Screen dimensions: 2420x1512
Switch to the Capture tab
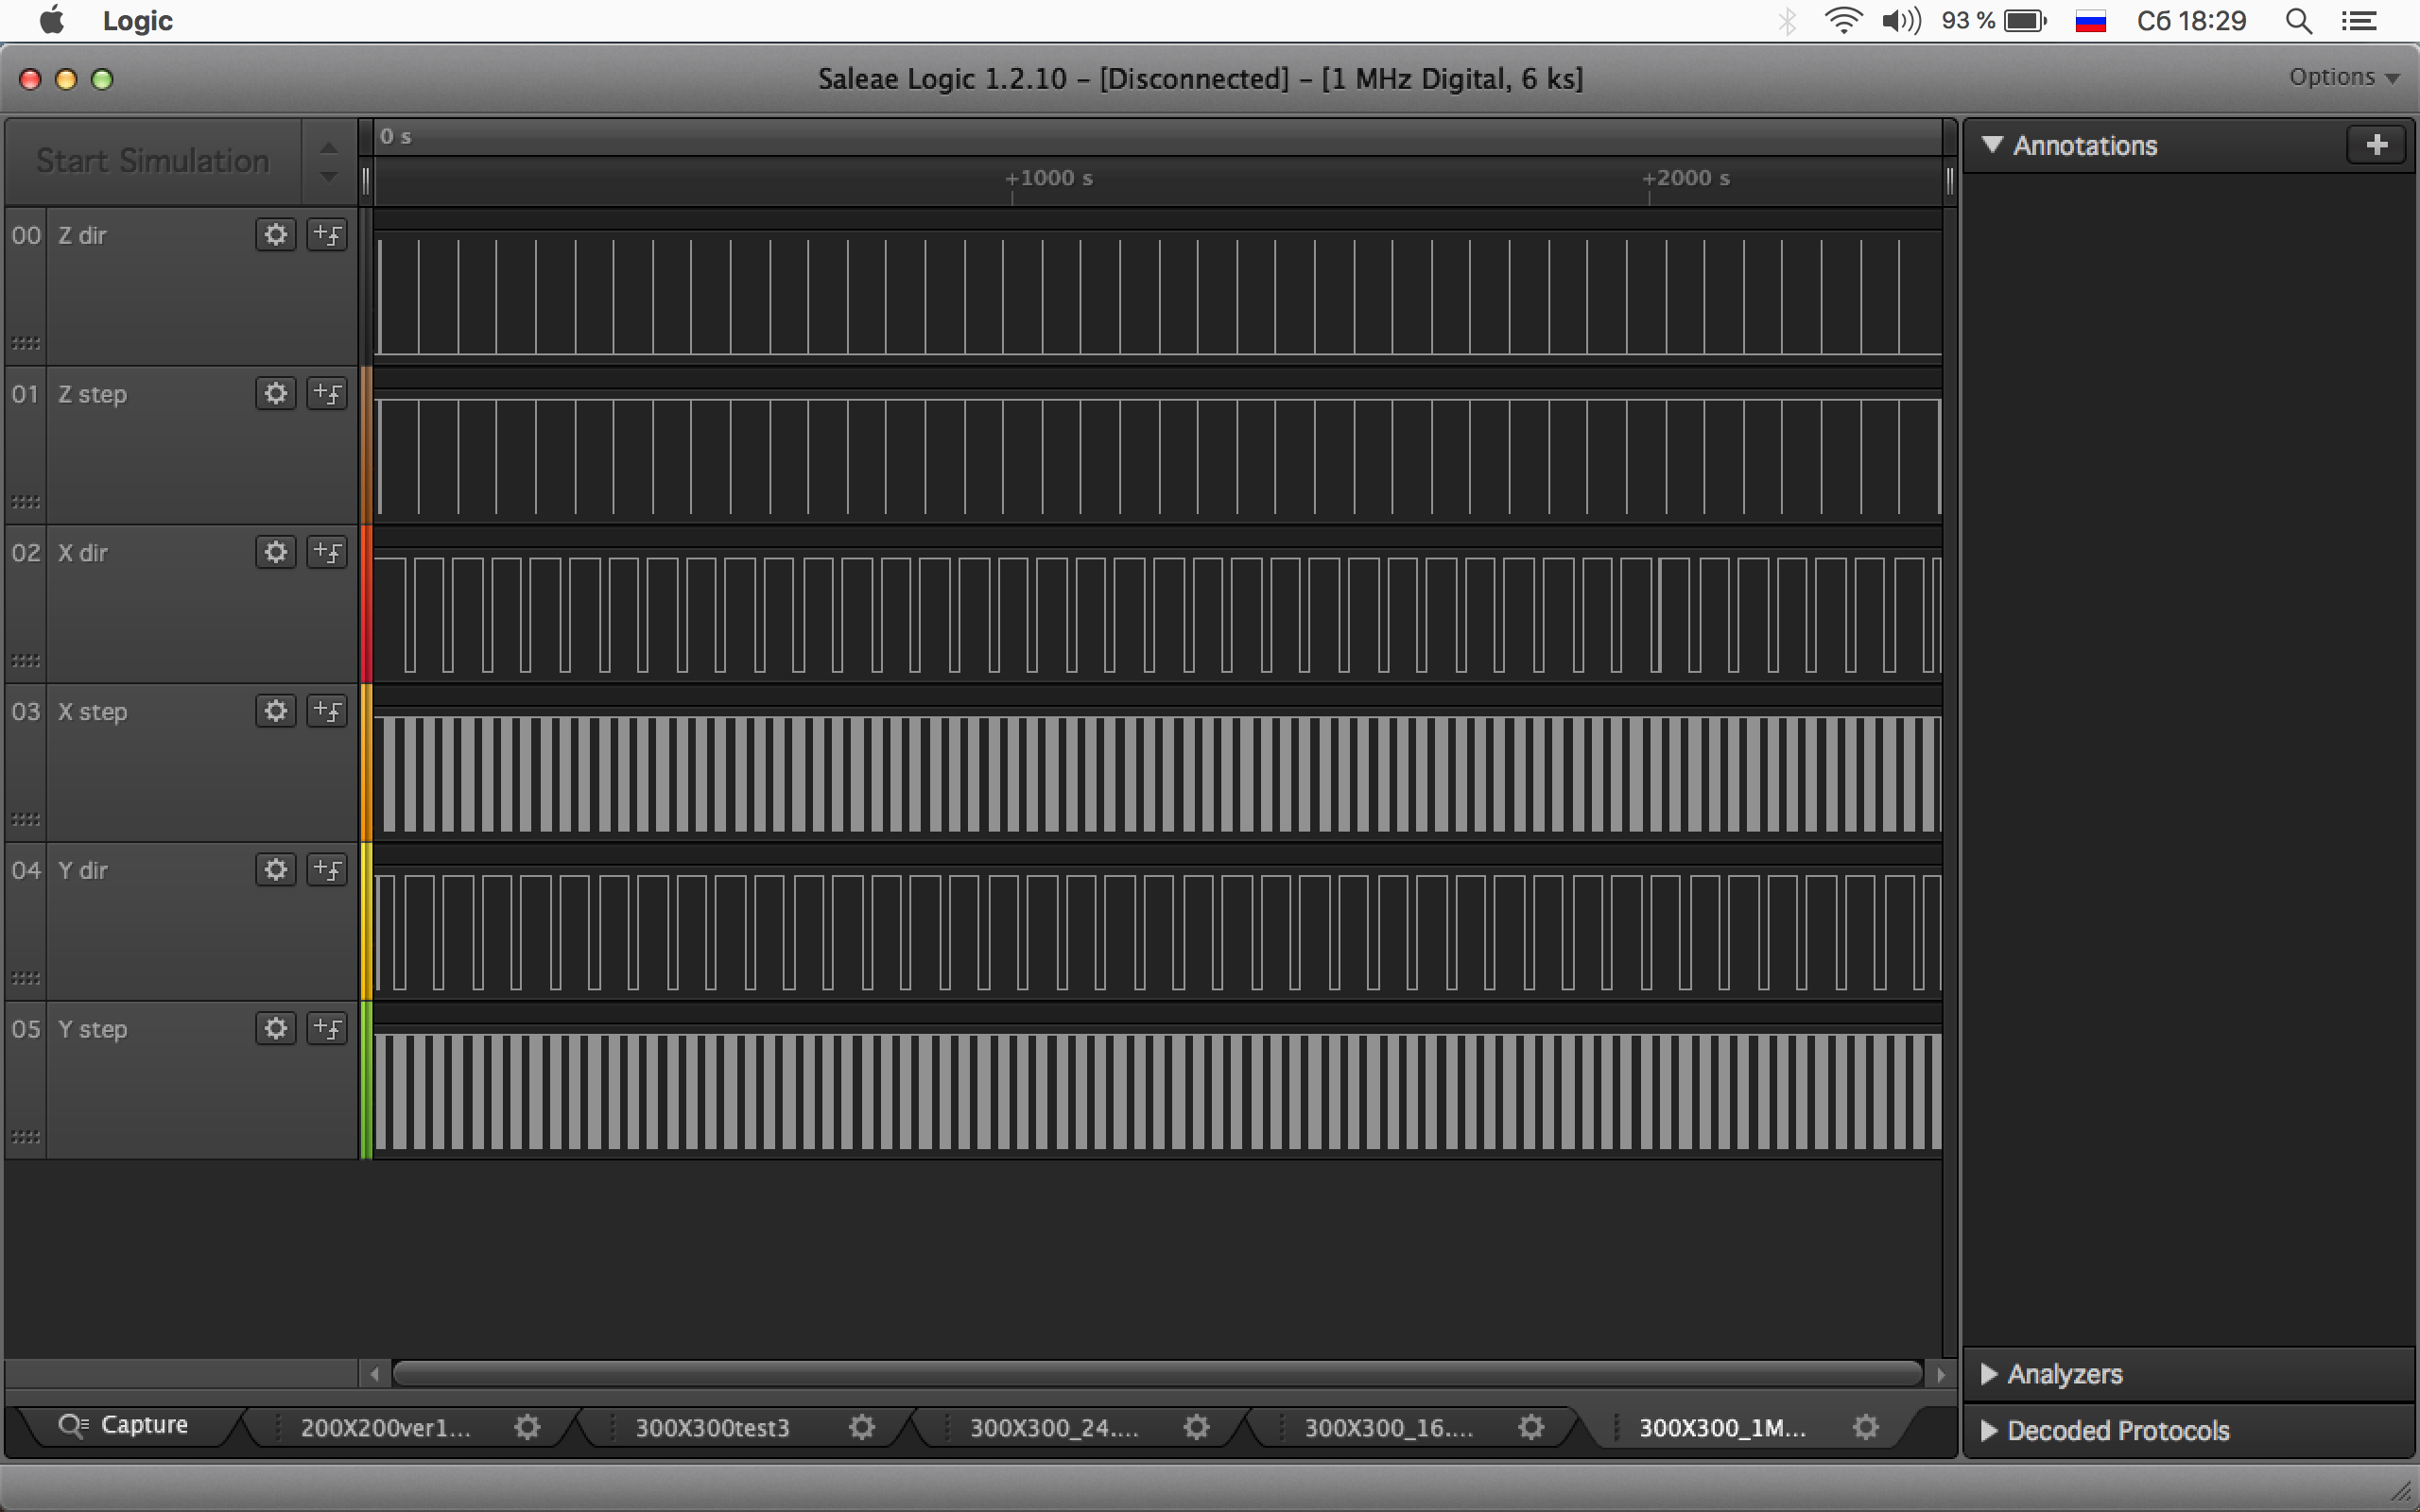tap(125, 1425)
